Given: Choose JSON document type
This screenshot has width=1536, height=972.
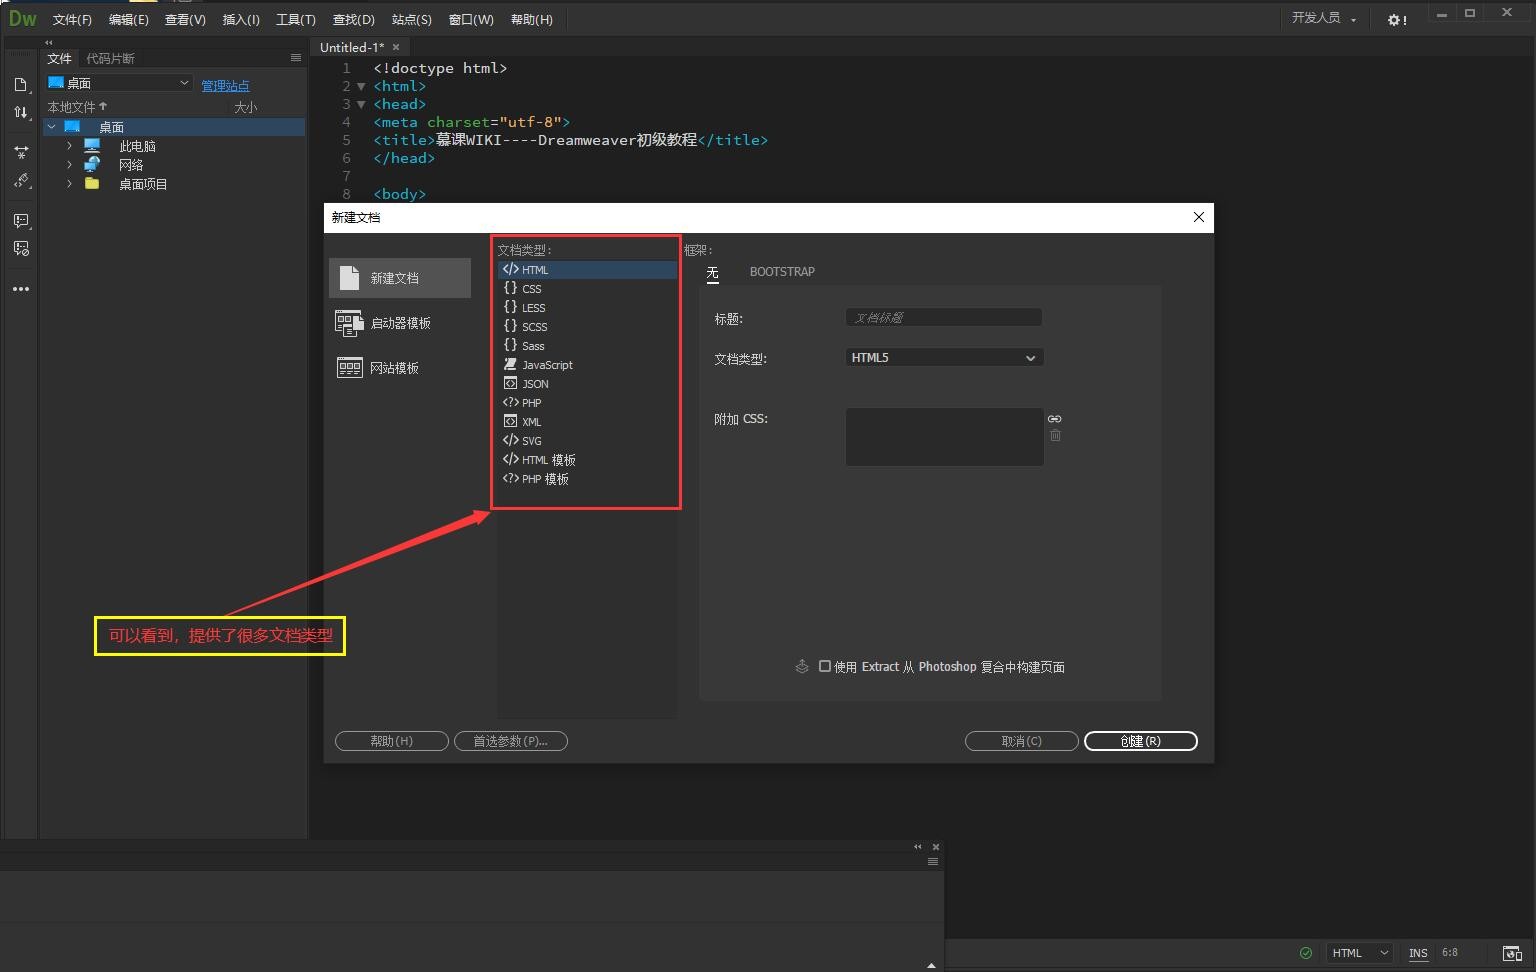Looking at the screenshot, I should click(588, 384).
